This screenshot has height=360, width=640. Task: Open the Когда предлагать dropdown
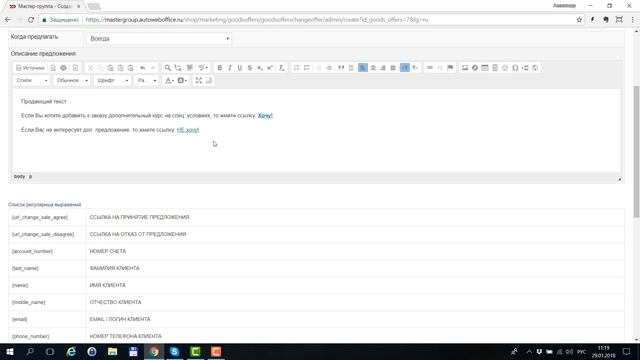(159, 38)
